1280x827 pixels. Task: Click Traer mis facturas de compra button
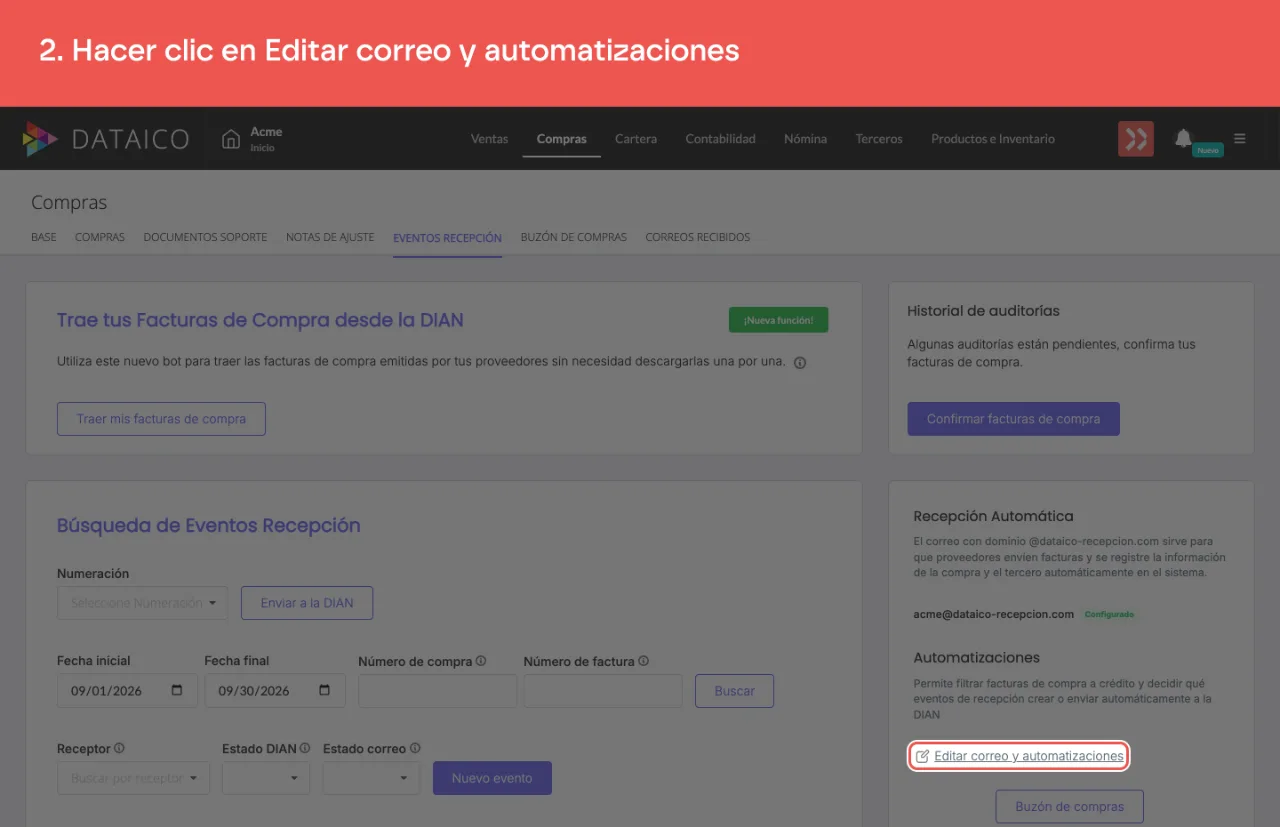(161, 419)
